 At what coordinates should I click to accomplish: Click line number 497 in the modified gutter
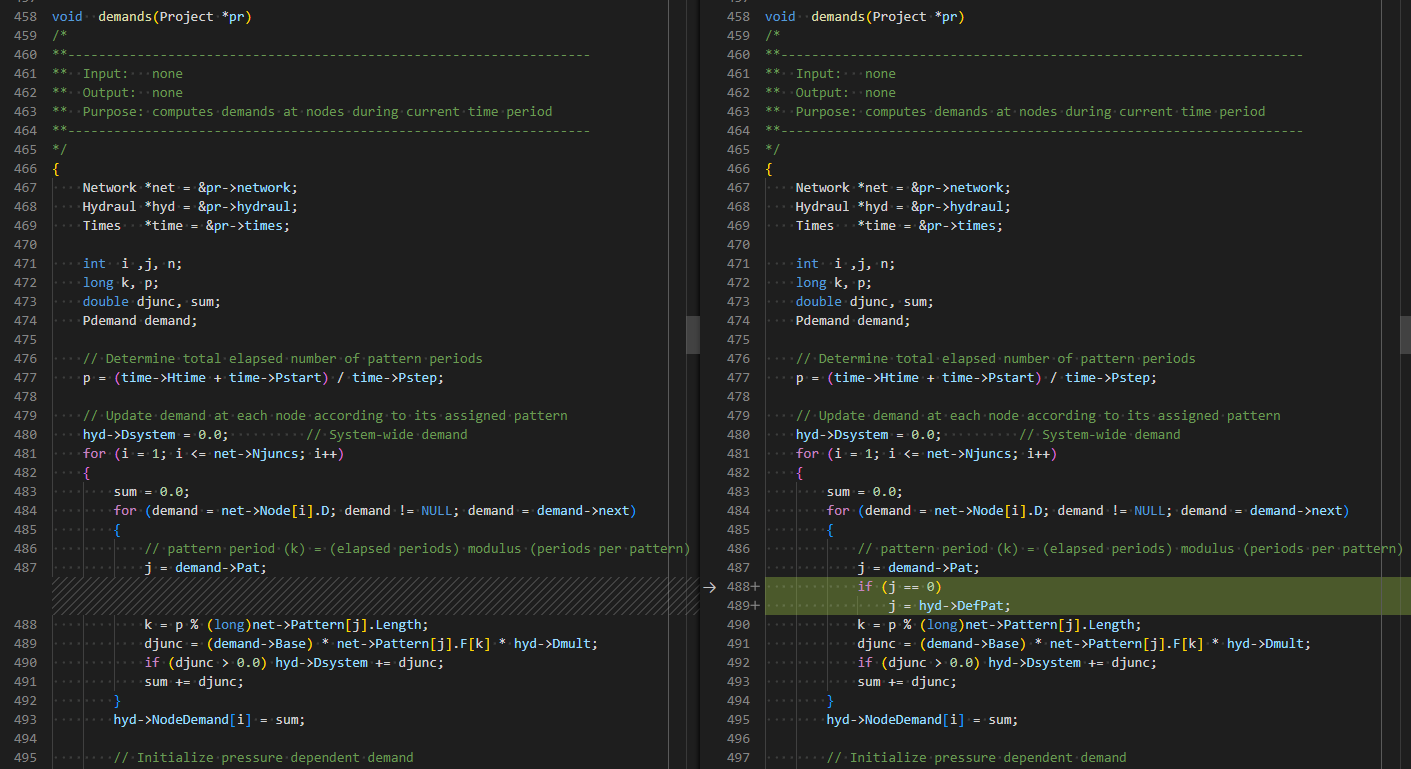click(x=738, y=758)
